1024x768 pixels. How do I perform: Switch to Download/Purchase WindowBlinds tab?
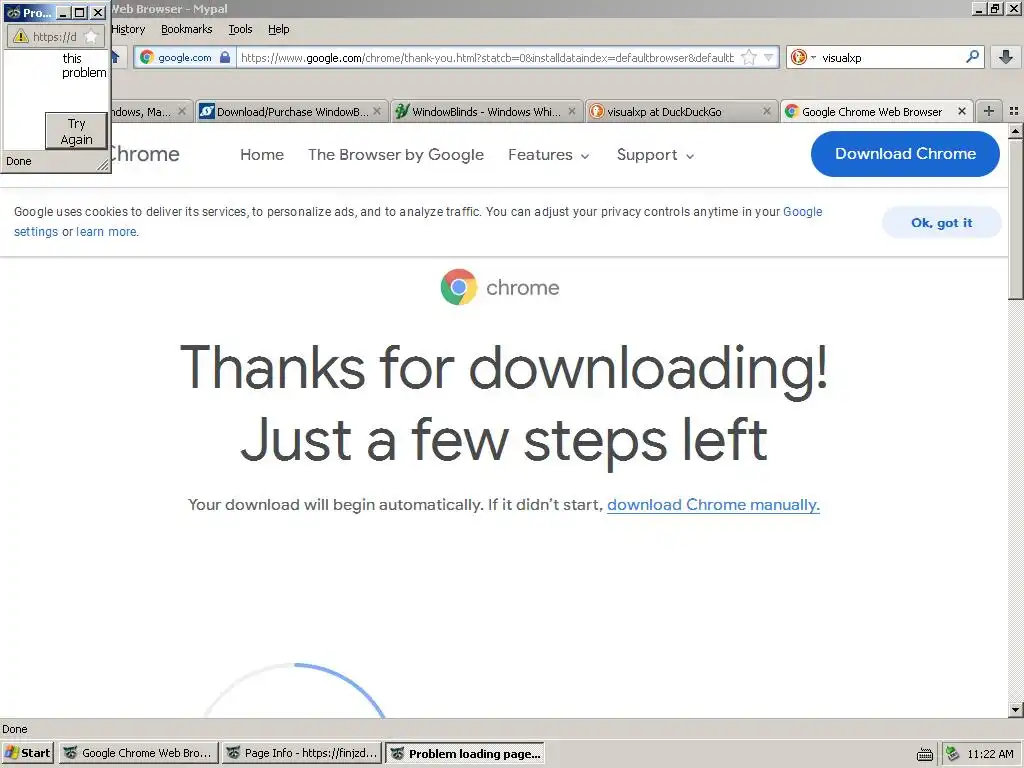292,112
